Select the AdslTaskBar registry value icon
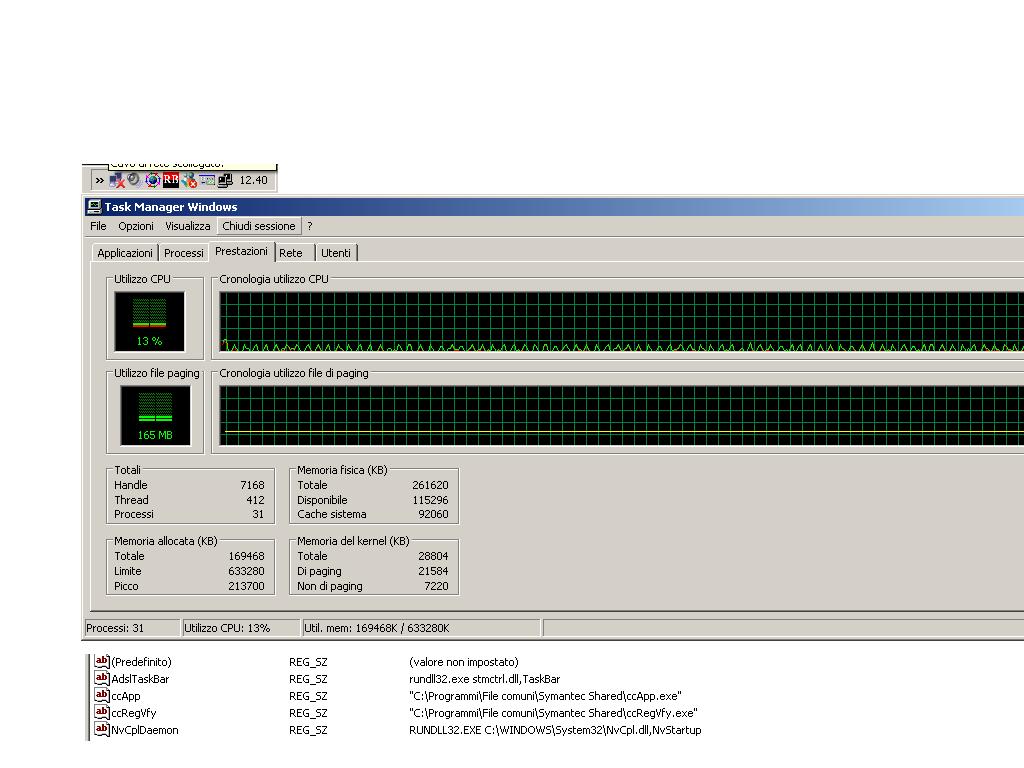This screenshot has height=768, width=1024. pyautogui.click(x=101, y=679)
